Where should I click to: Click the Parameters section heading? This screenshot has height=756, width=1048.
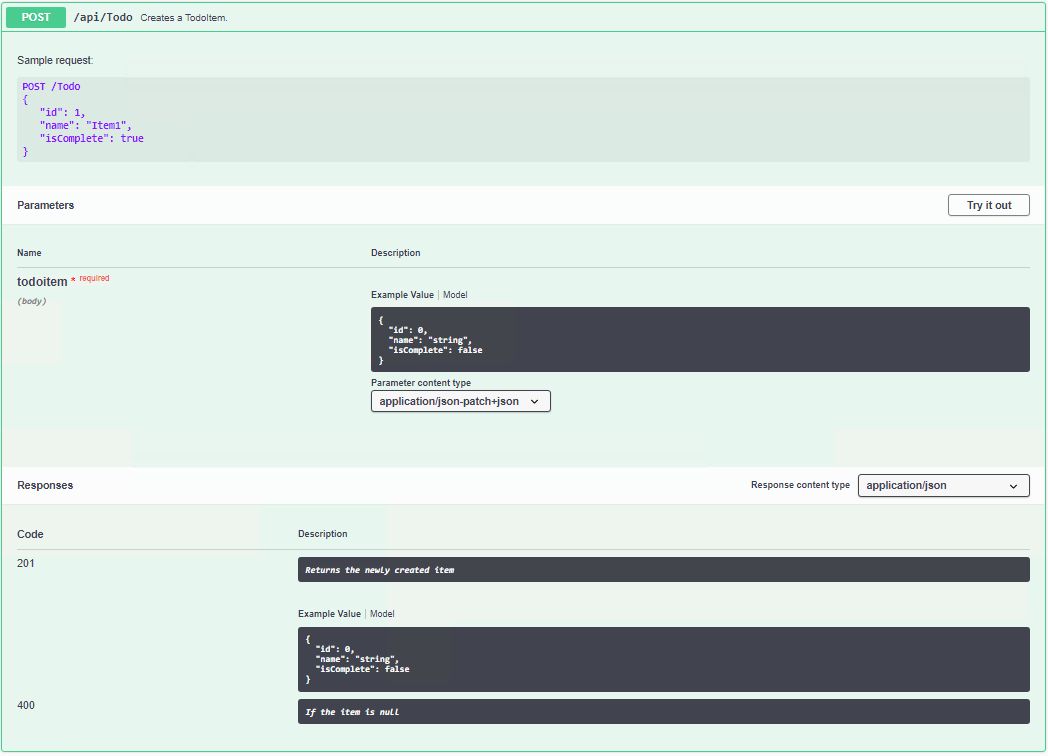click(45, 205)
